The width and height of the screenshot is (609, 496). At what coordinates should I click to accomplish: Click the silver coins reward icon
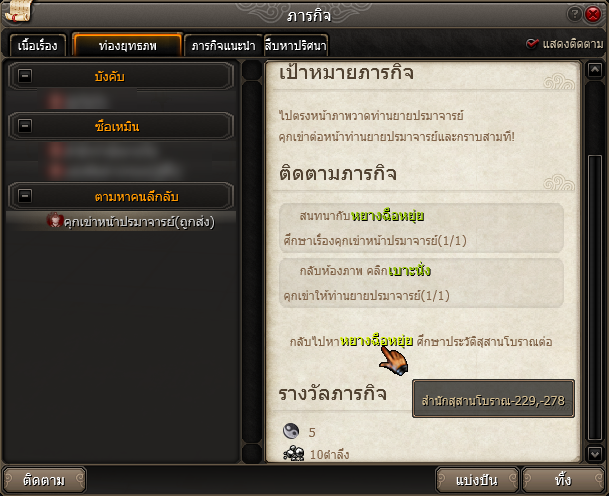click(294, 453)
